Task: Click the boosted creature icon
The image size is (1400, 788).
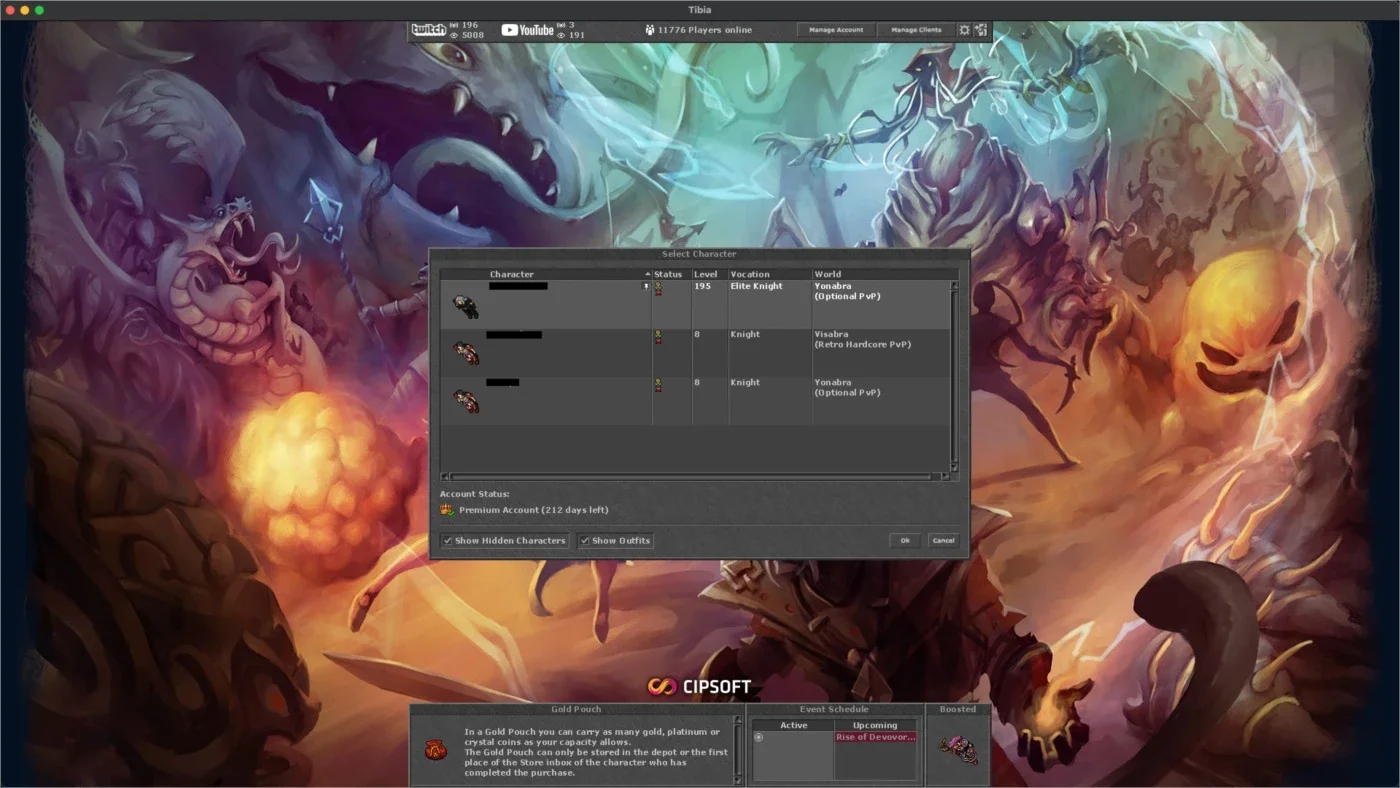Action: 958,749
